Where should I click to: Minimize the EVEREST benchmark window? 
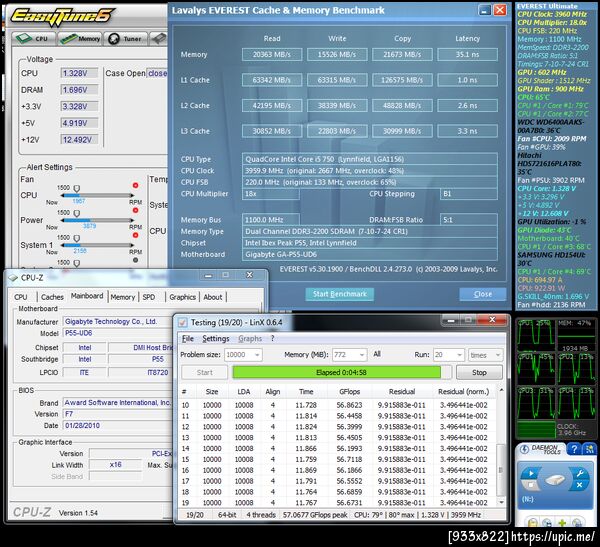[x=485, y=10]
